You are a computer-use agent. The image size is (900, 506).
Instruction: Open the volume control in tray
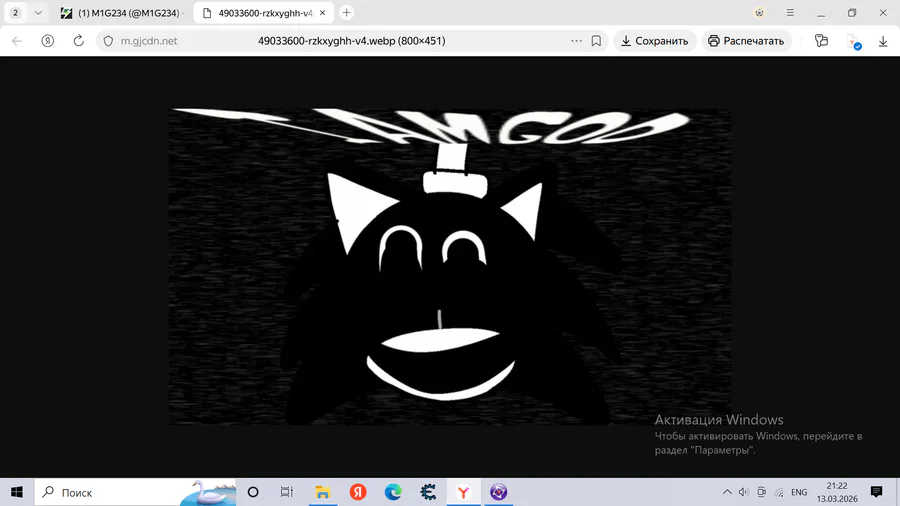(744, 492)
